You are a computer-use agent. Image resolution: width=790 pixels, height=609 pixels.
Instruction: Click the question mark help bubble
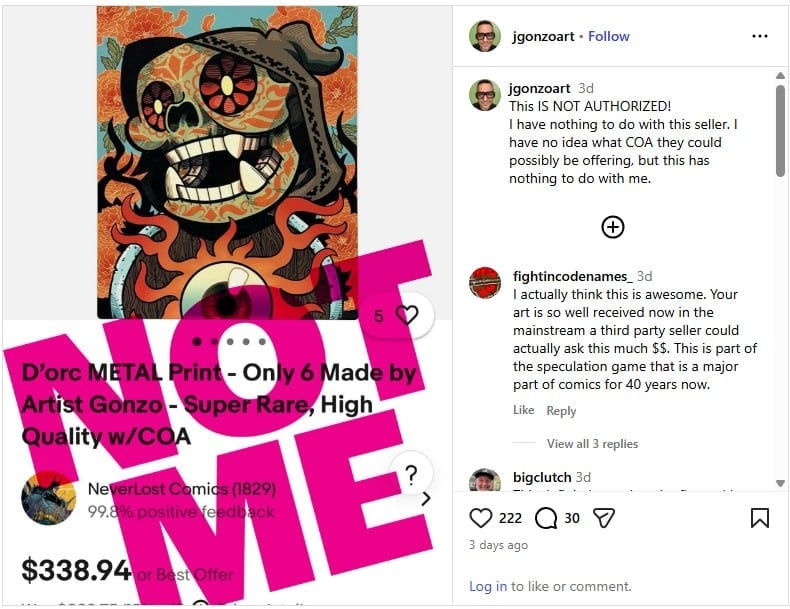(411, 475)
